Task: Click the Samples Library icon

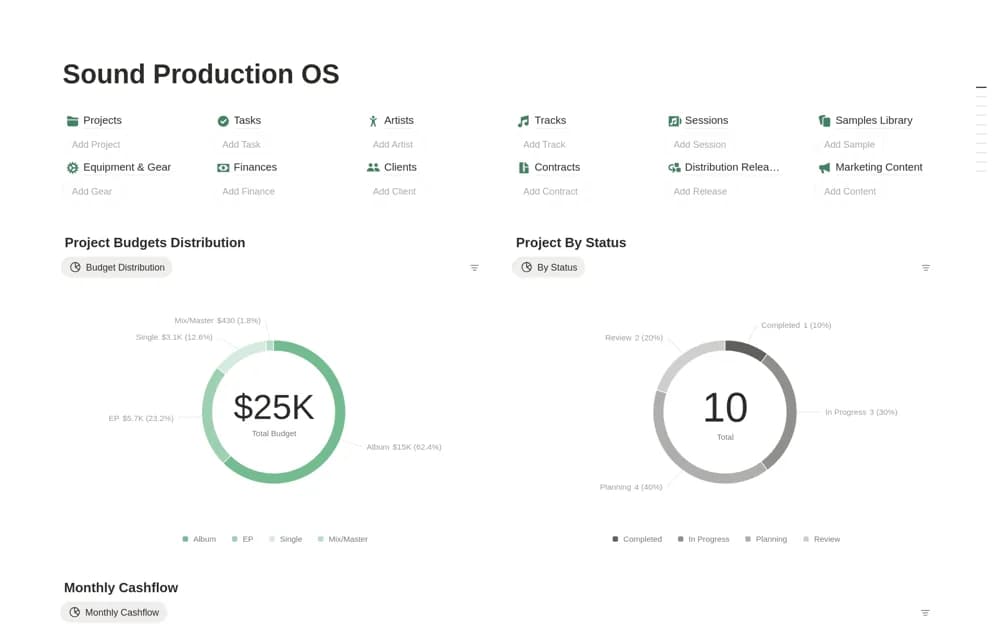Action: coord(825,121)
